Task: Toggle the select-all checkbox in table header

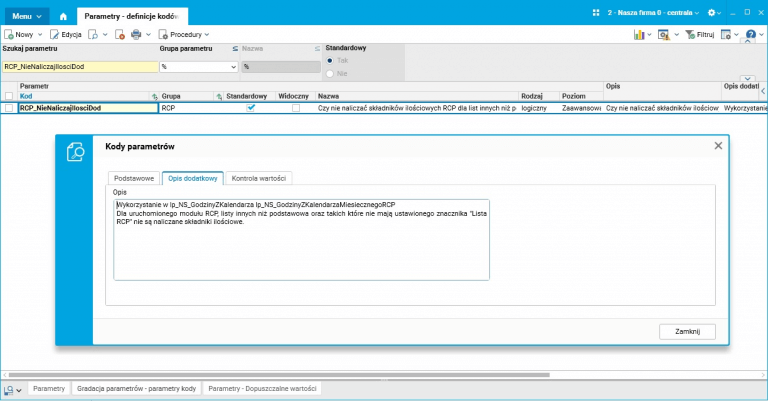Action: tap(9, 96)
